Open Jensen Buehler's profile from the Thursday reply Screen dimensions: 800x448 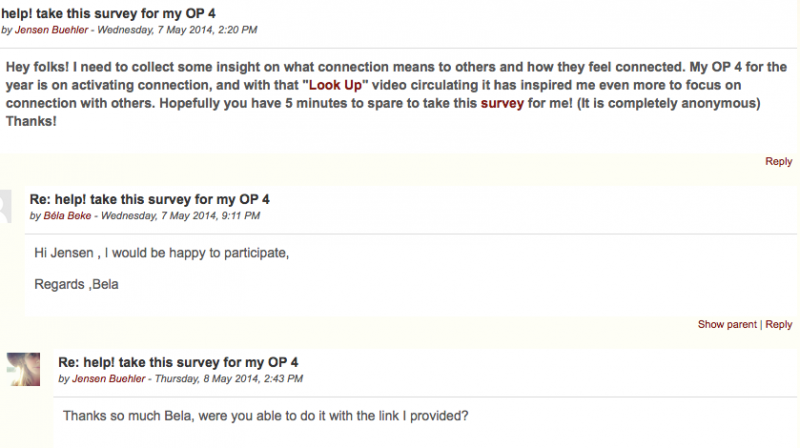tap(103, 379)
